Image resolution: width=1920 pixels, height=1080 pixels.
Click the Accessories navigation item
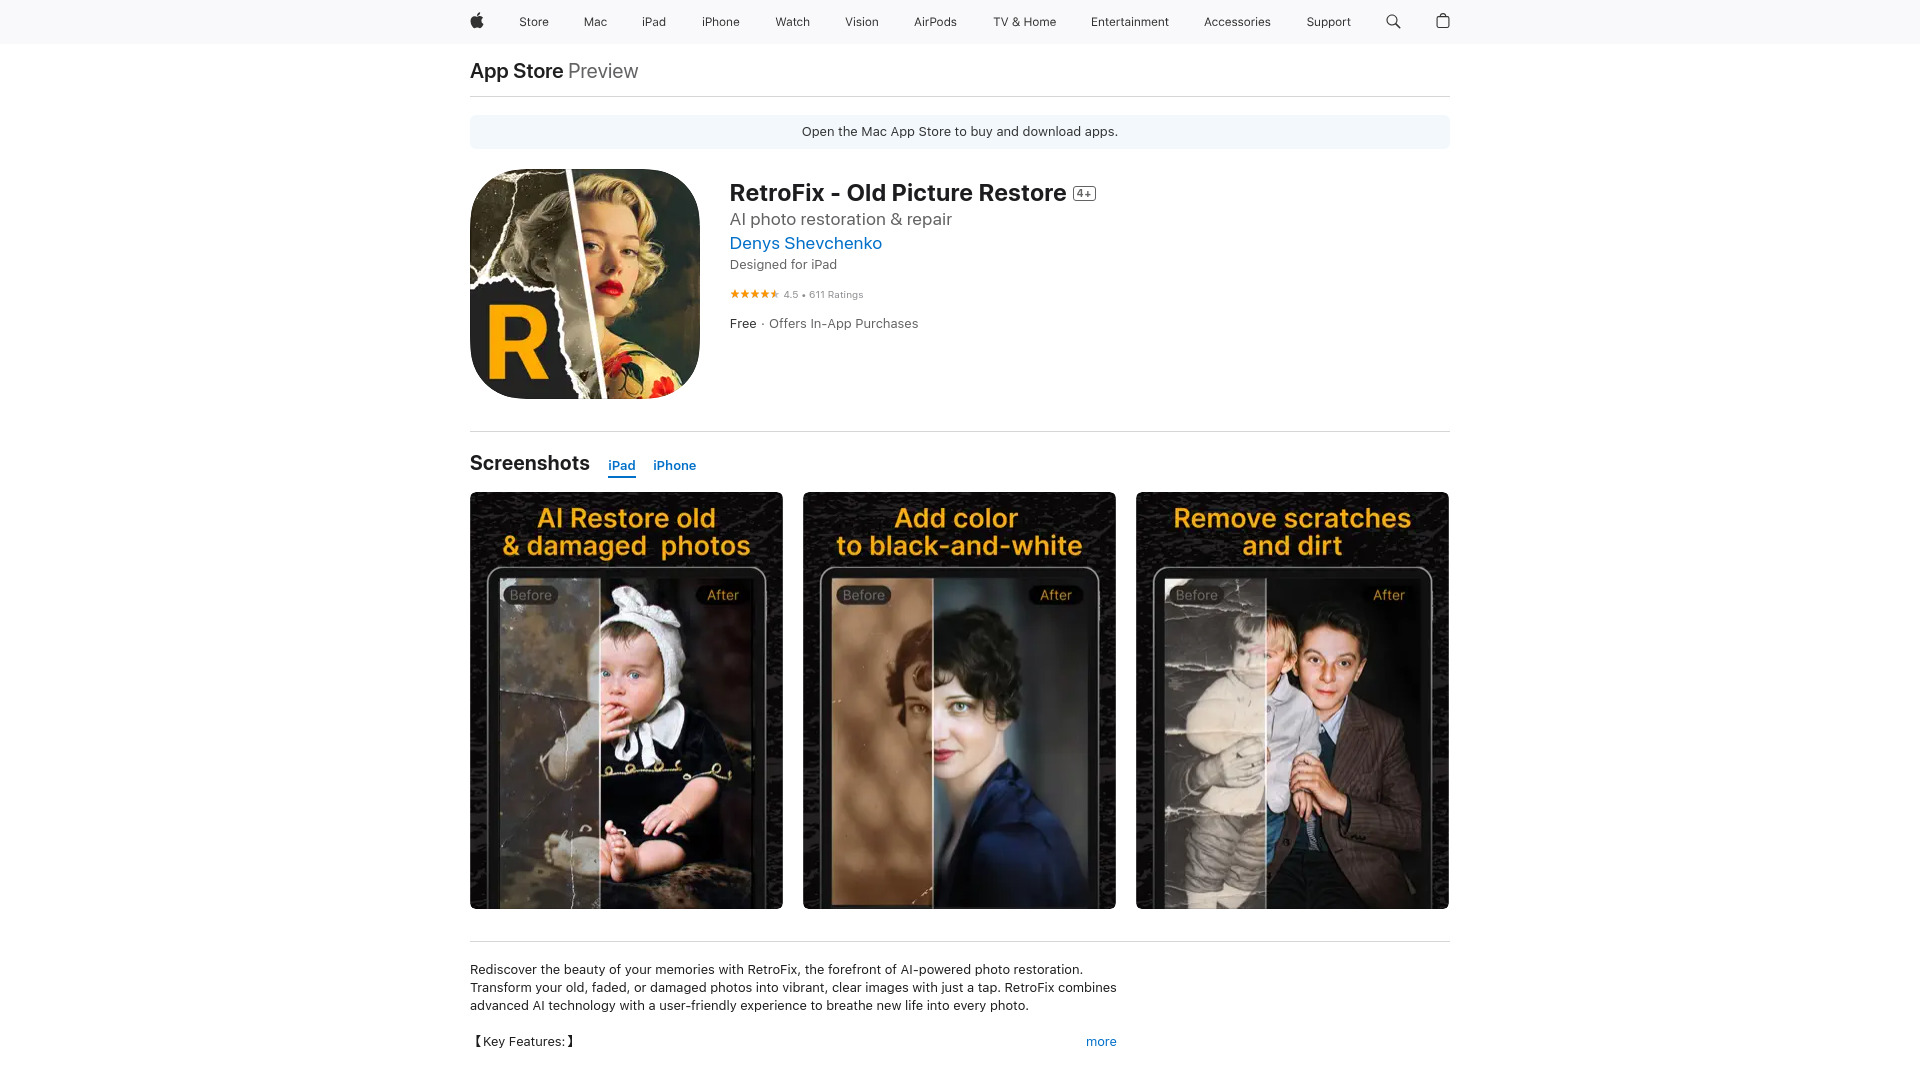tap(1237, 21)
